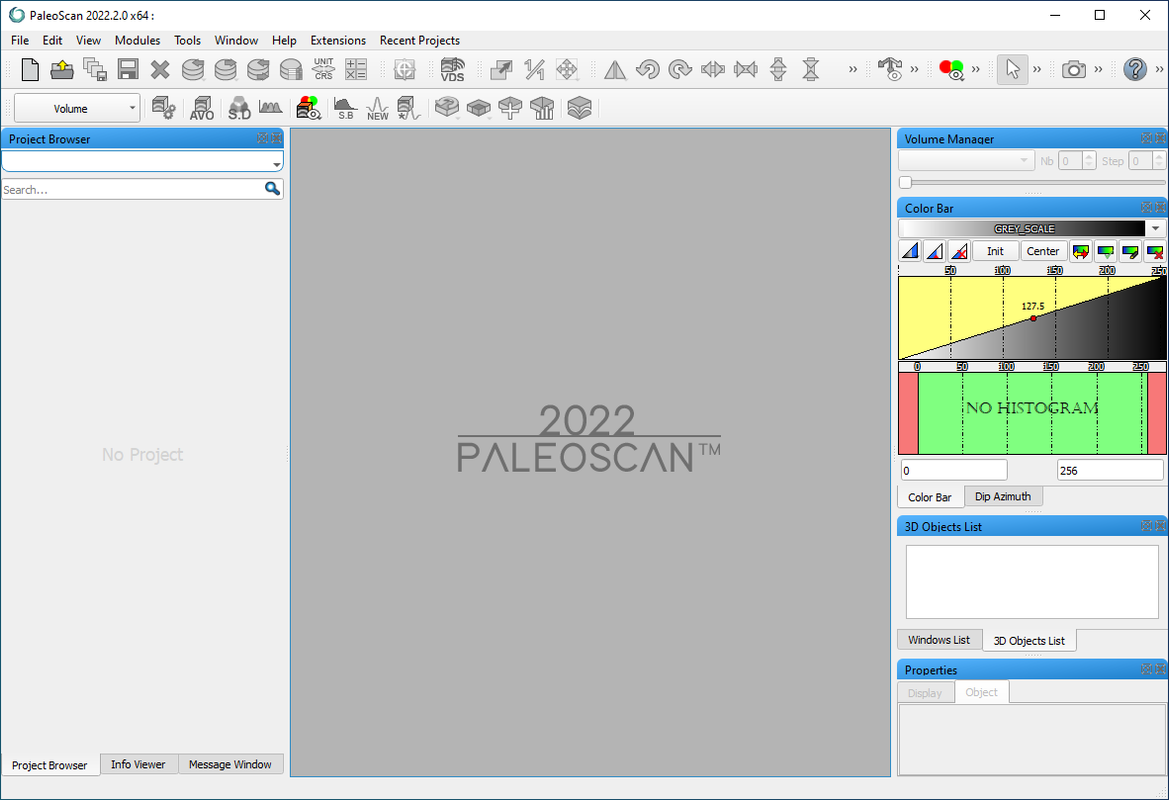This screenshot has width=1169, height=800.
Task: Switch to the Message Window tab
Action: pos(230,764)
